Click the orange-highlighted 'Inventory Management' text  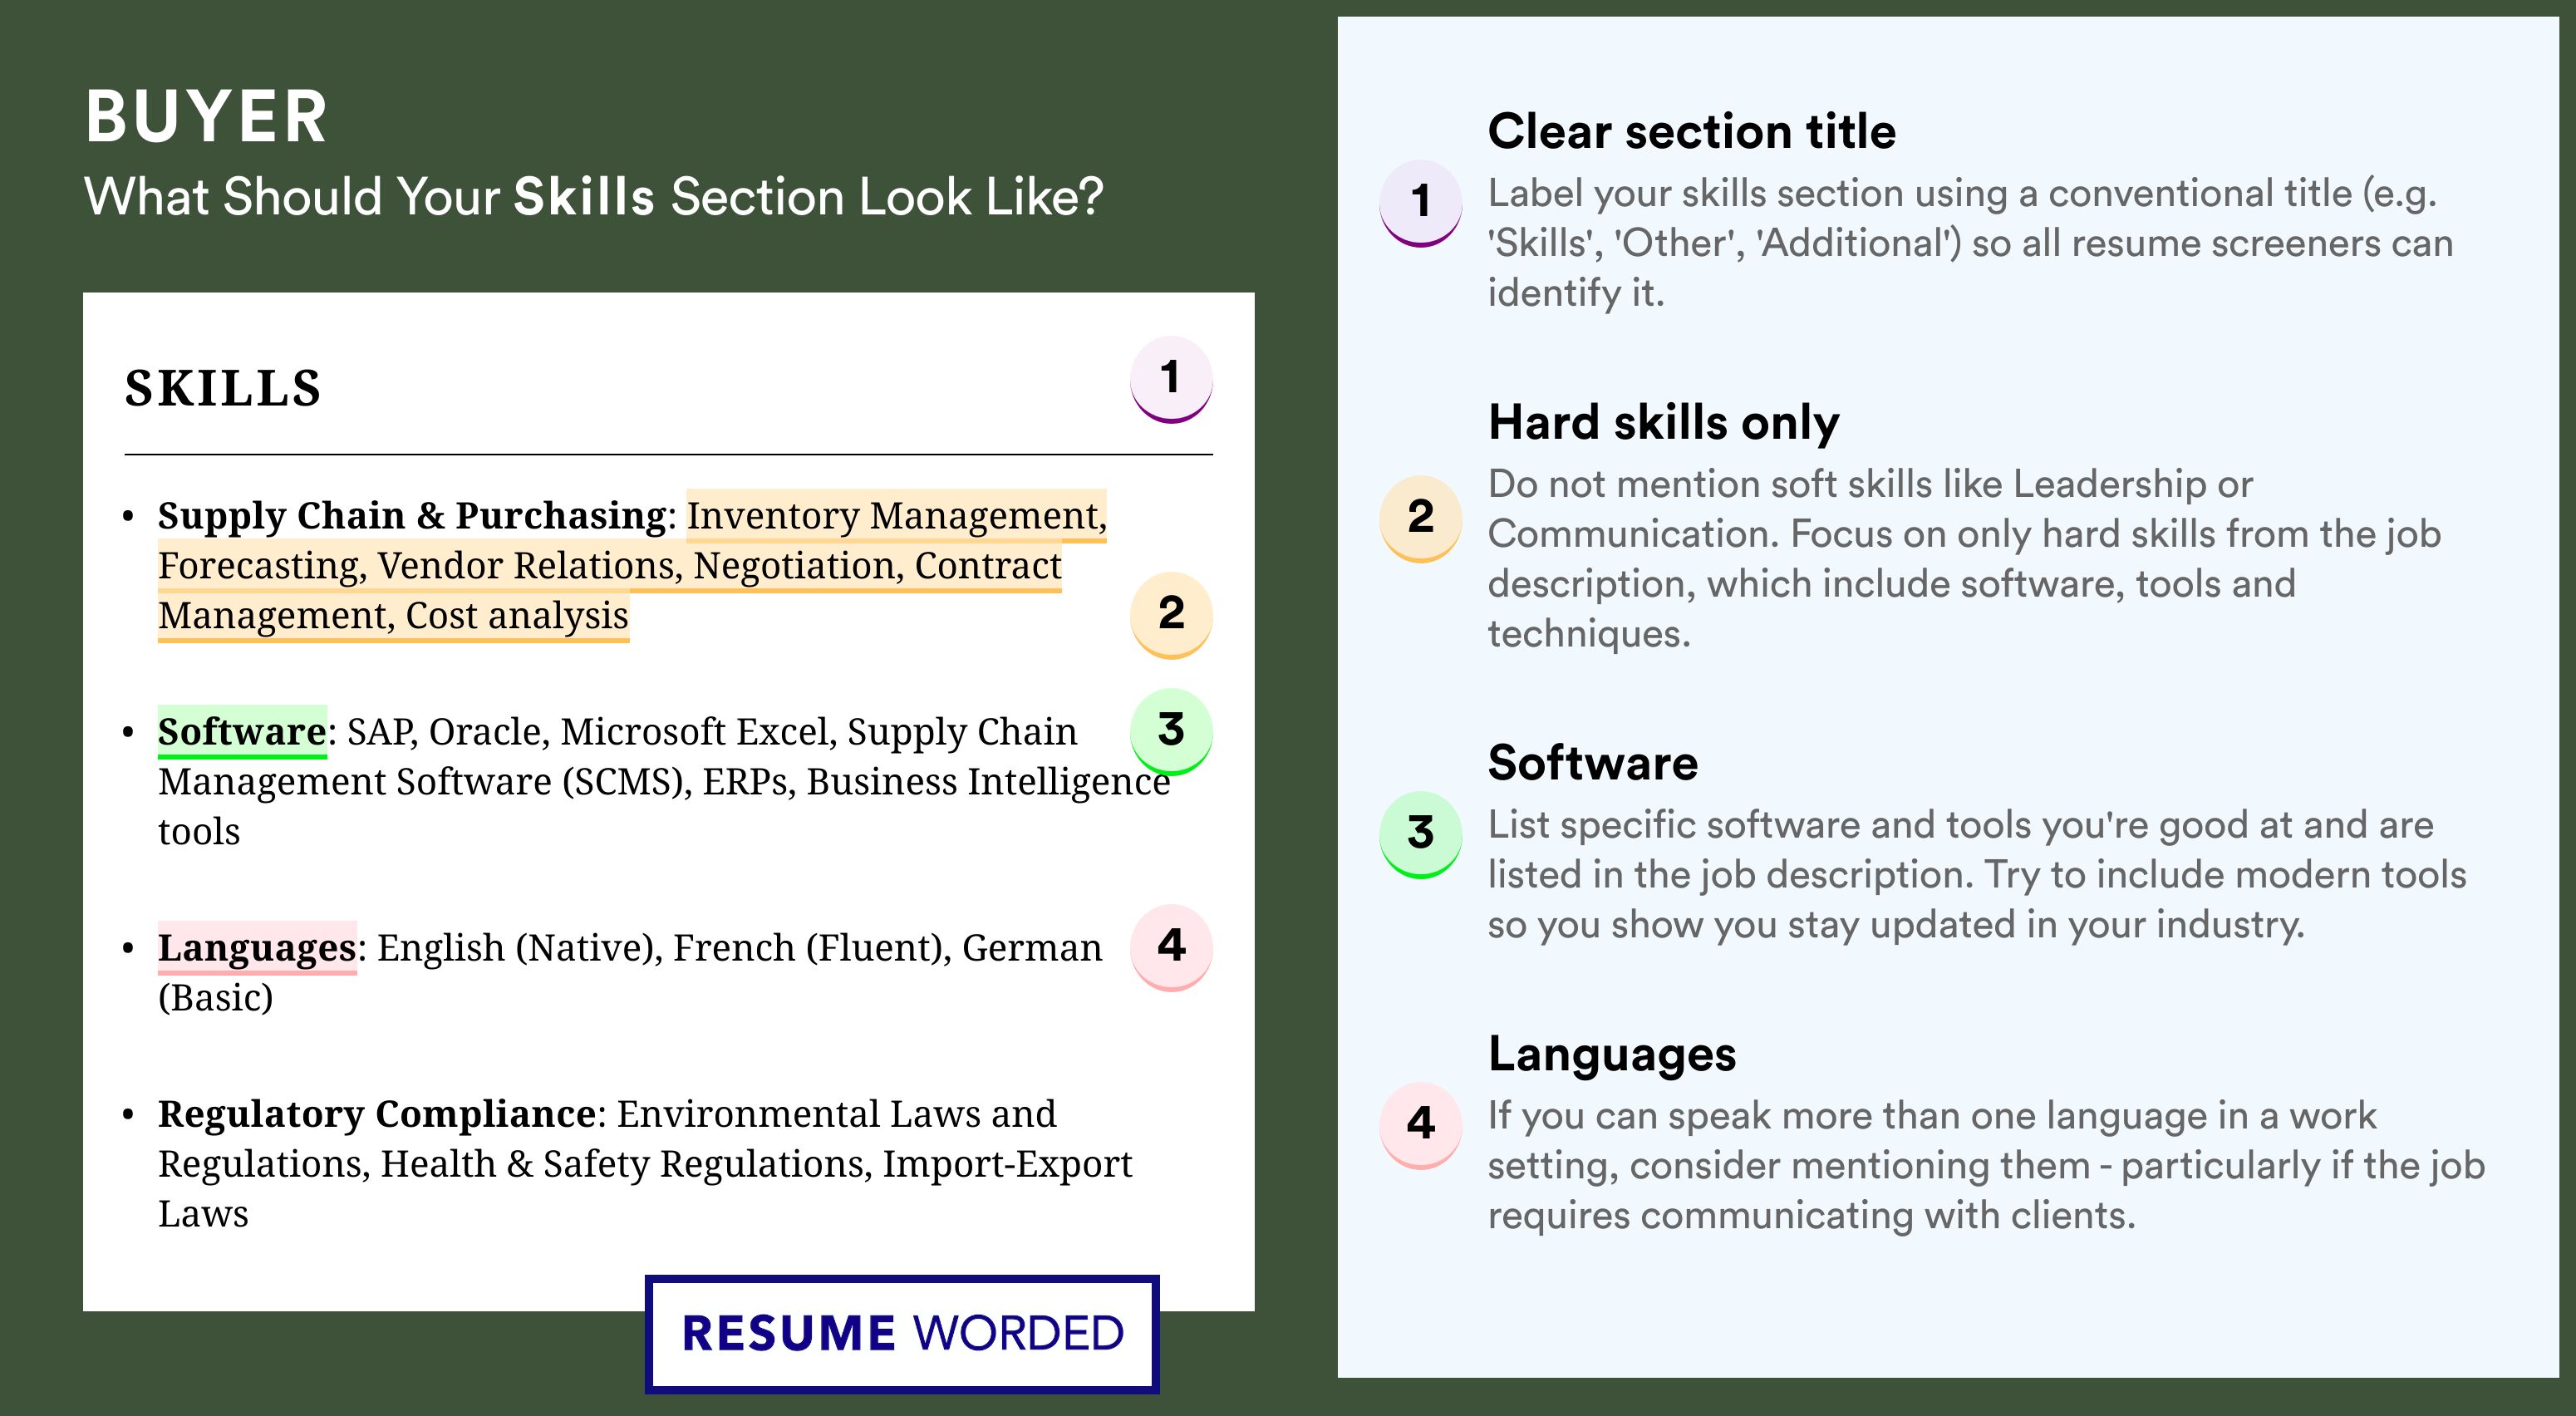[x=895, y=515]
